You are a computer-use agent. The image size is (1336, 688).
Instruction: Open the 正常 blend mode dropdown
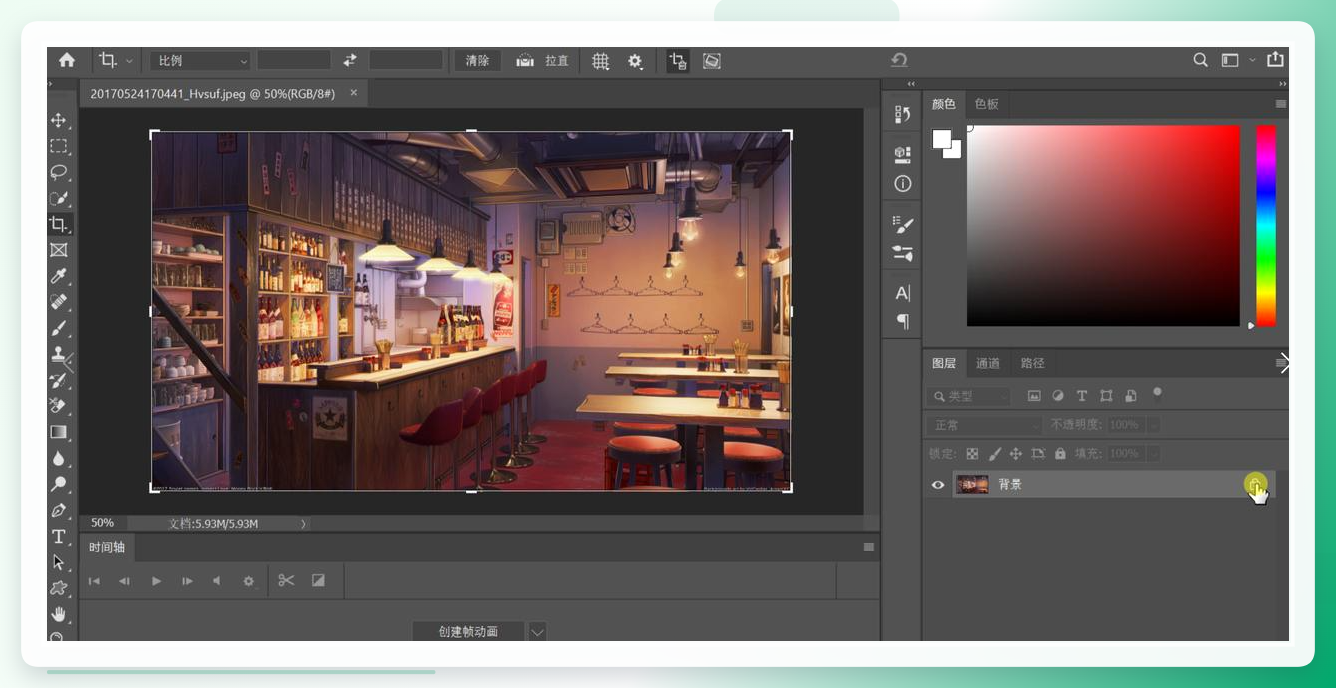[985, 425]
